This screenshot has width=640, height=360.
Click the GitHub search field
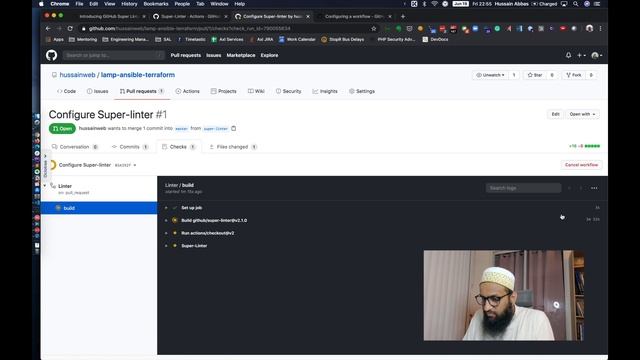(x=114, y=55)
